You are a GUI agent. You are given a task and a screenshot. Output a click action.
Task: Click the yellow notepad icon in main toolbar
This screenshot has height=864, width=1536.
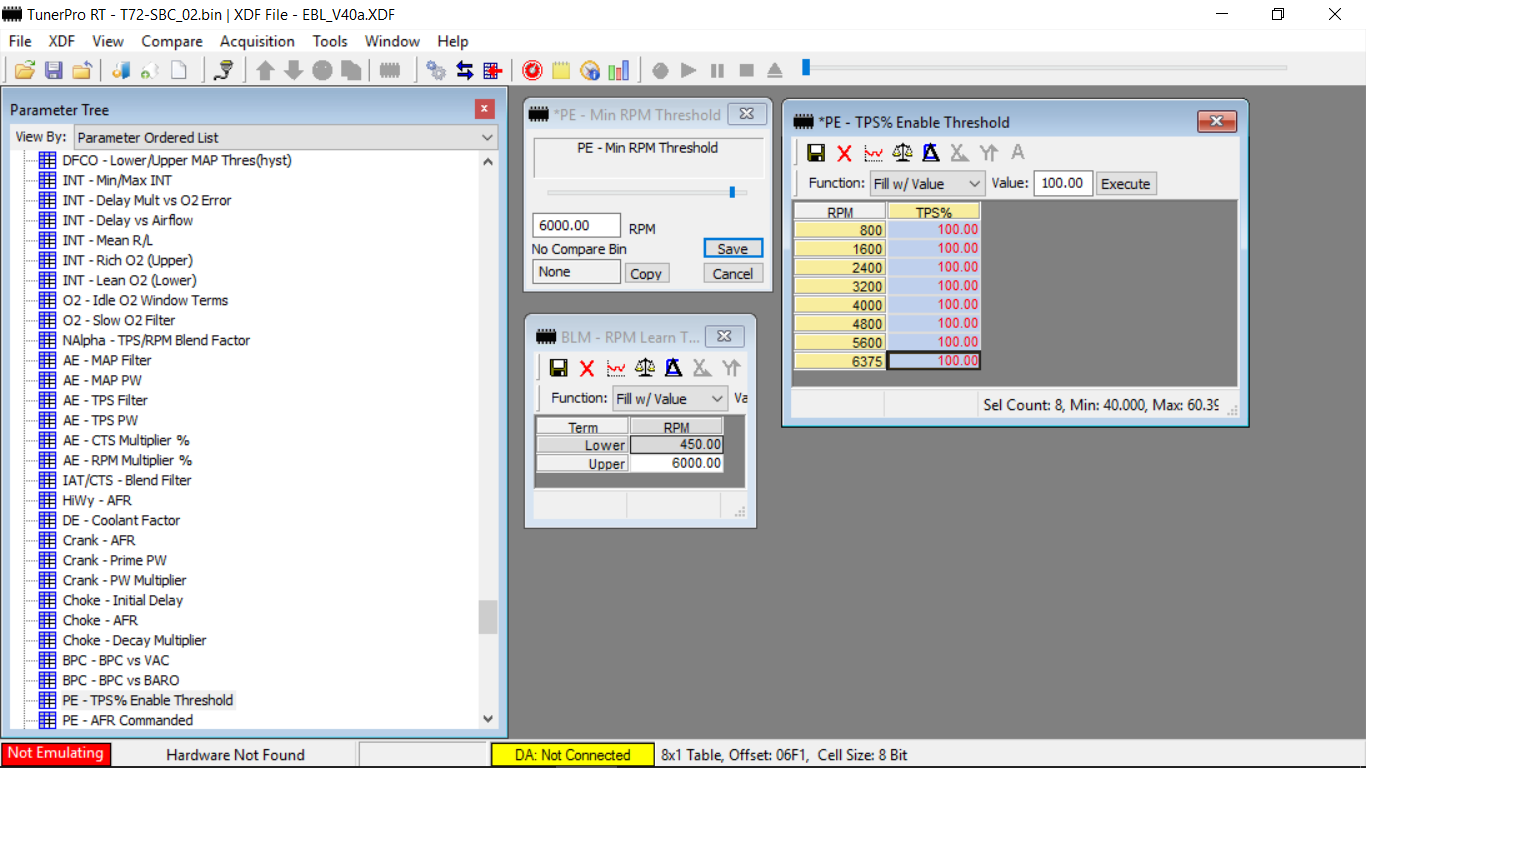[561, 70]
